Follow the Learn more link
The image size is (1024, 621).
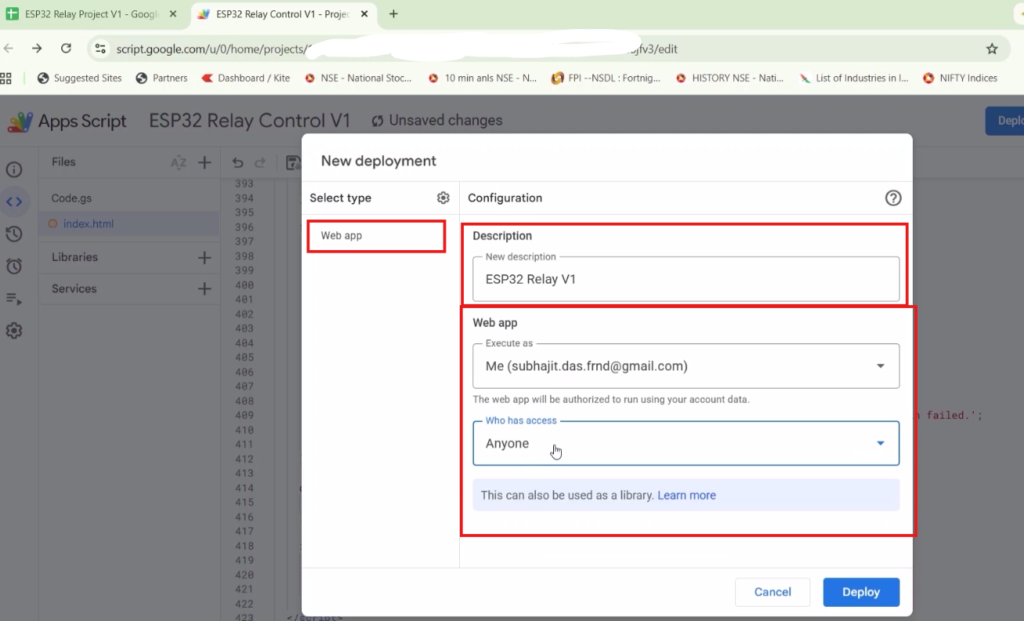pyautogui.click(x=686, y=495)
